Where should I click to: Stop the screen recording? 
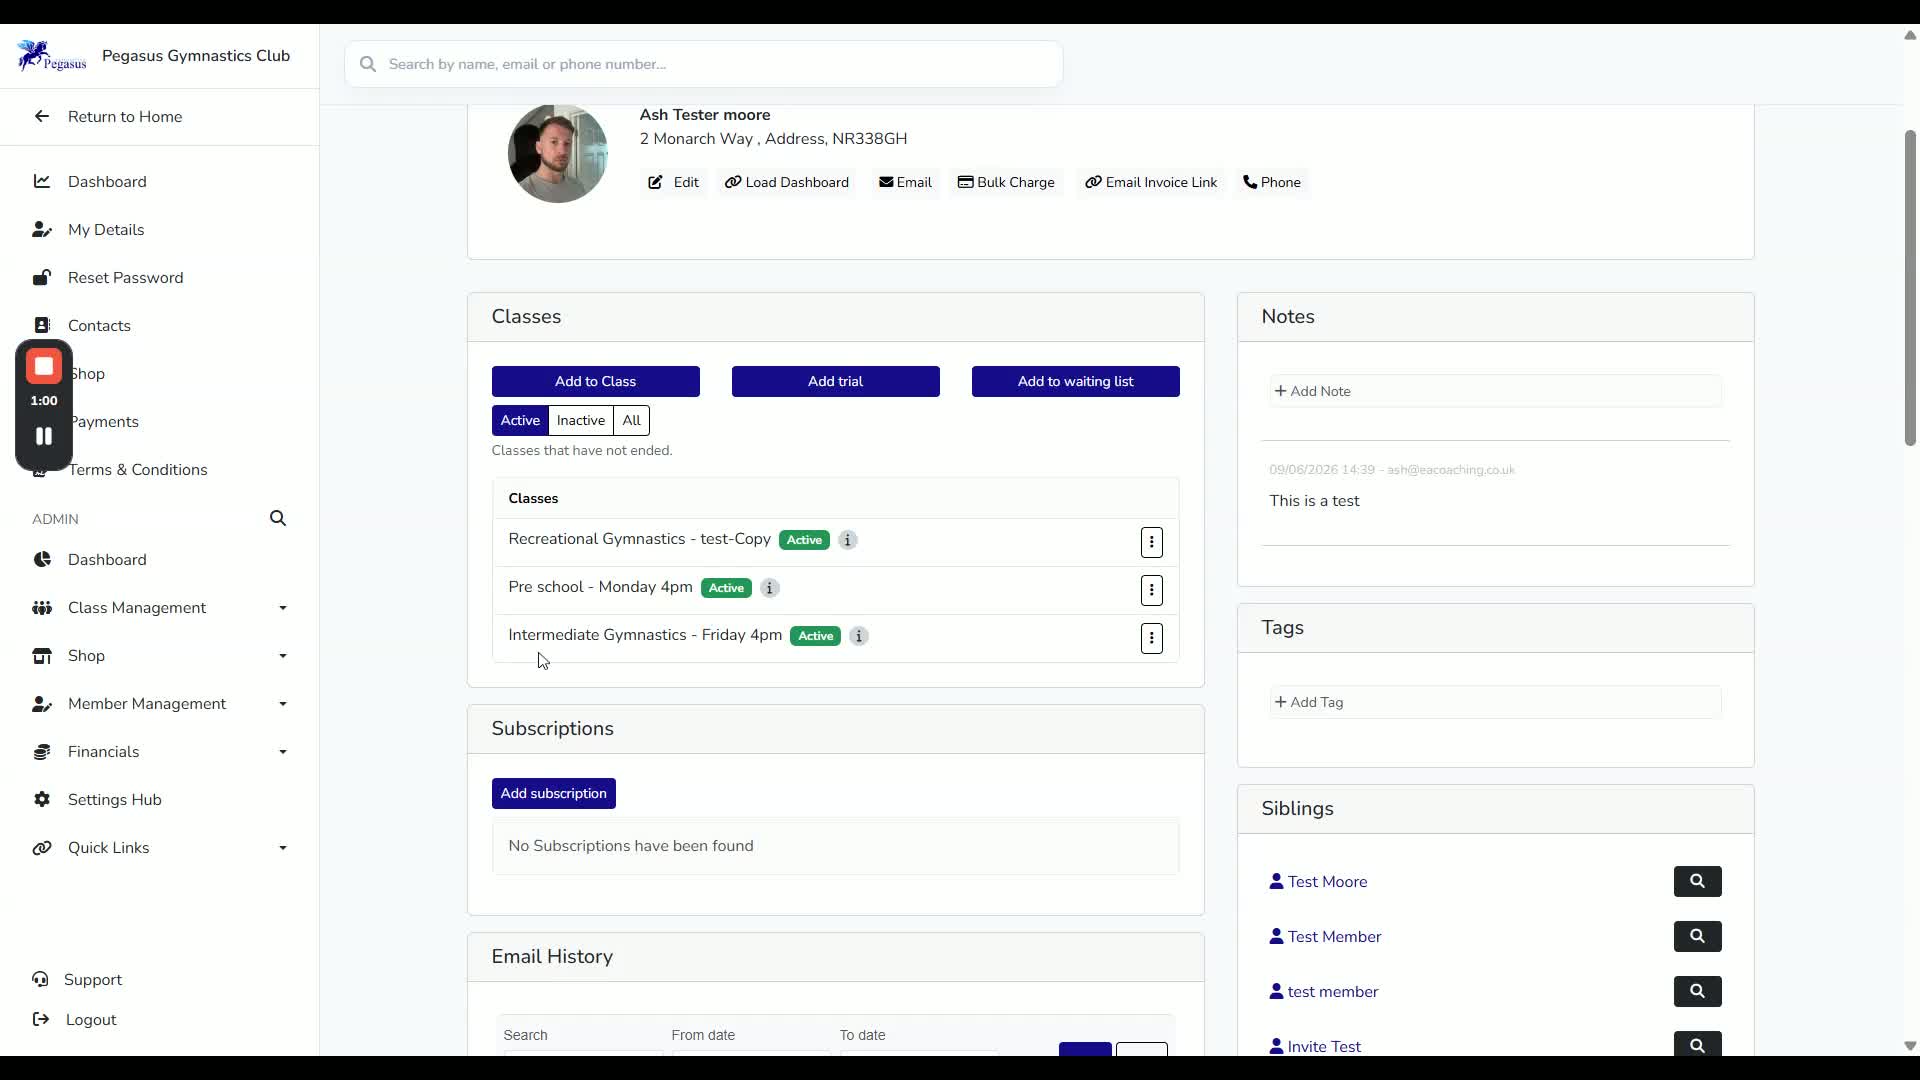(44, 367)
